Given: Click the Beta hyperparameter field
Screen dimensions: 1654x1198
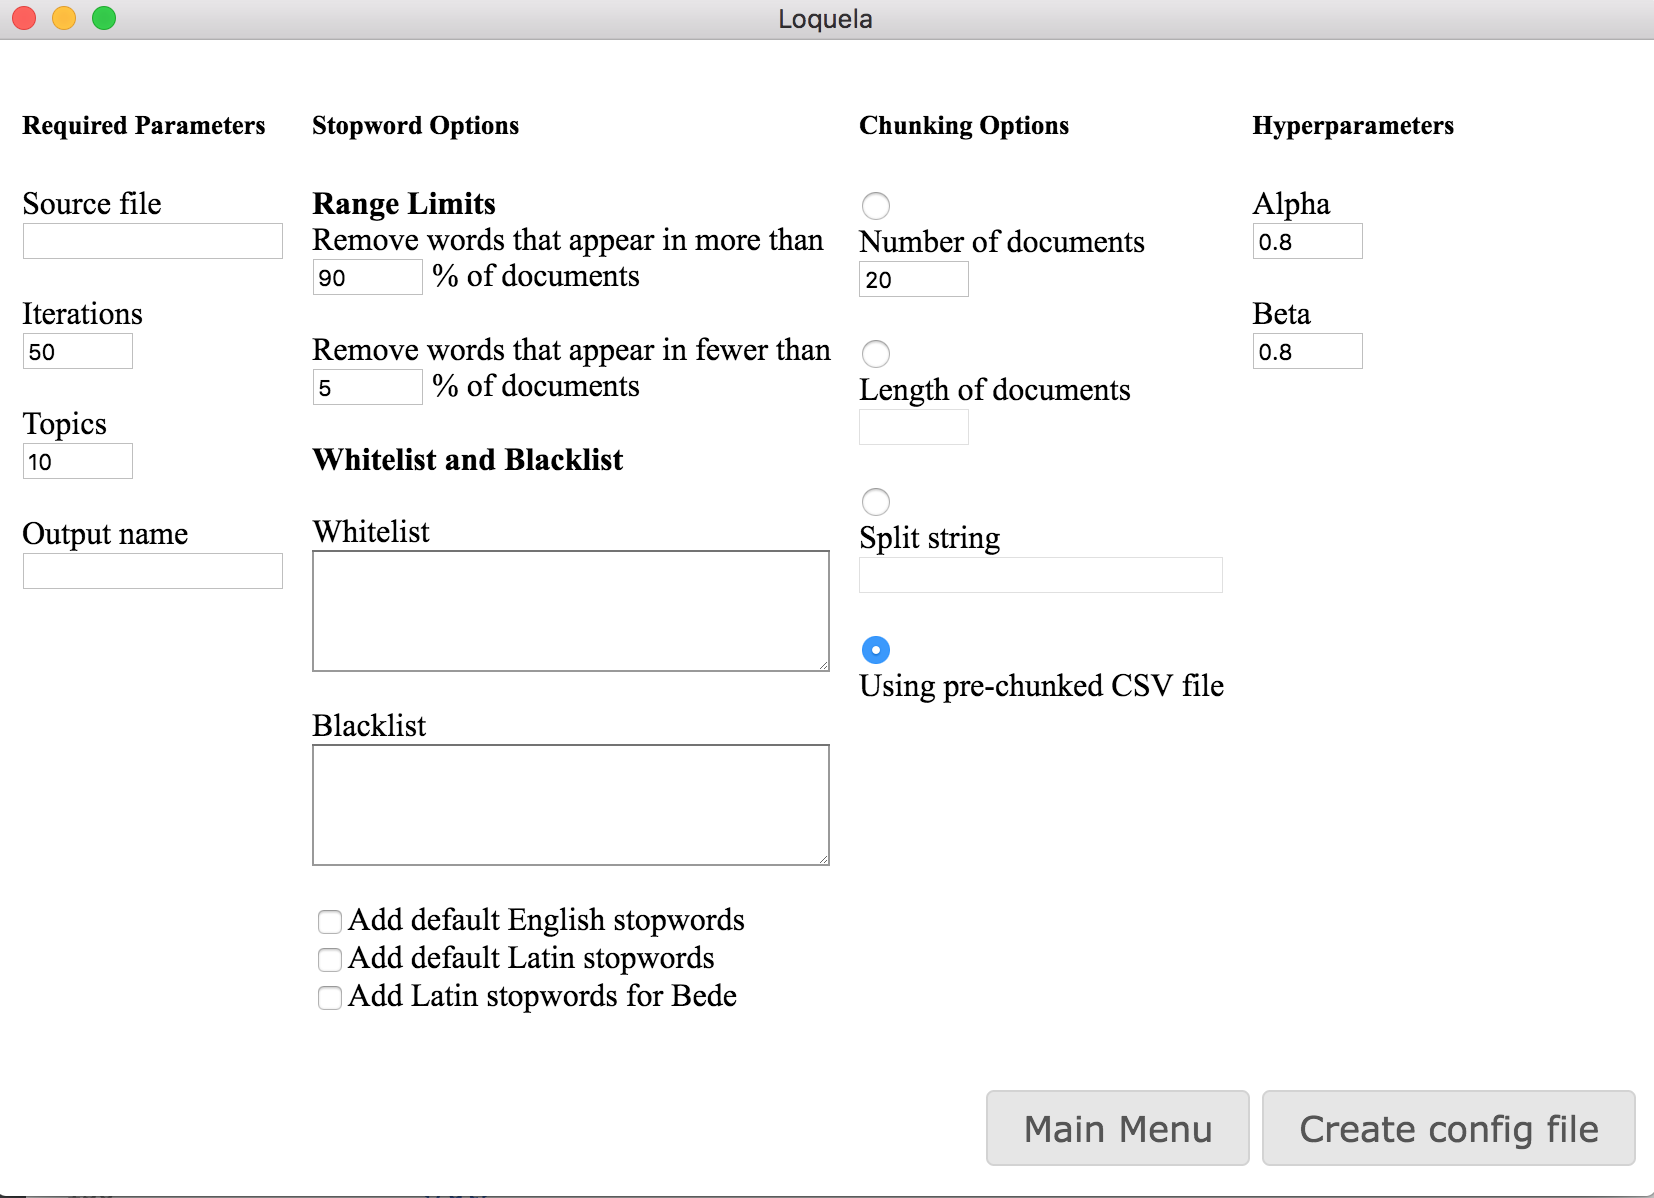Looking at the screenshot, I should click(x=1307, y=351).
